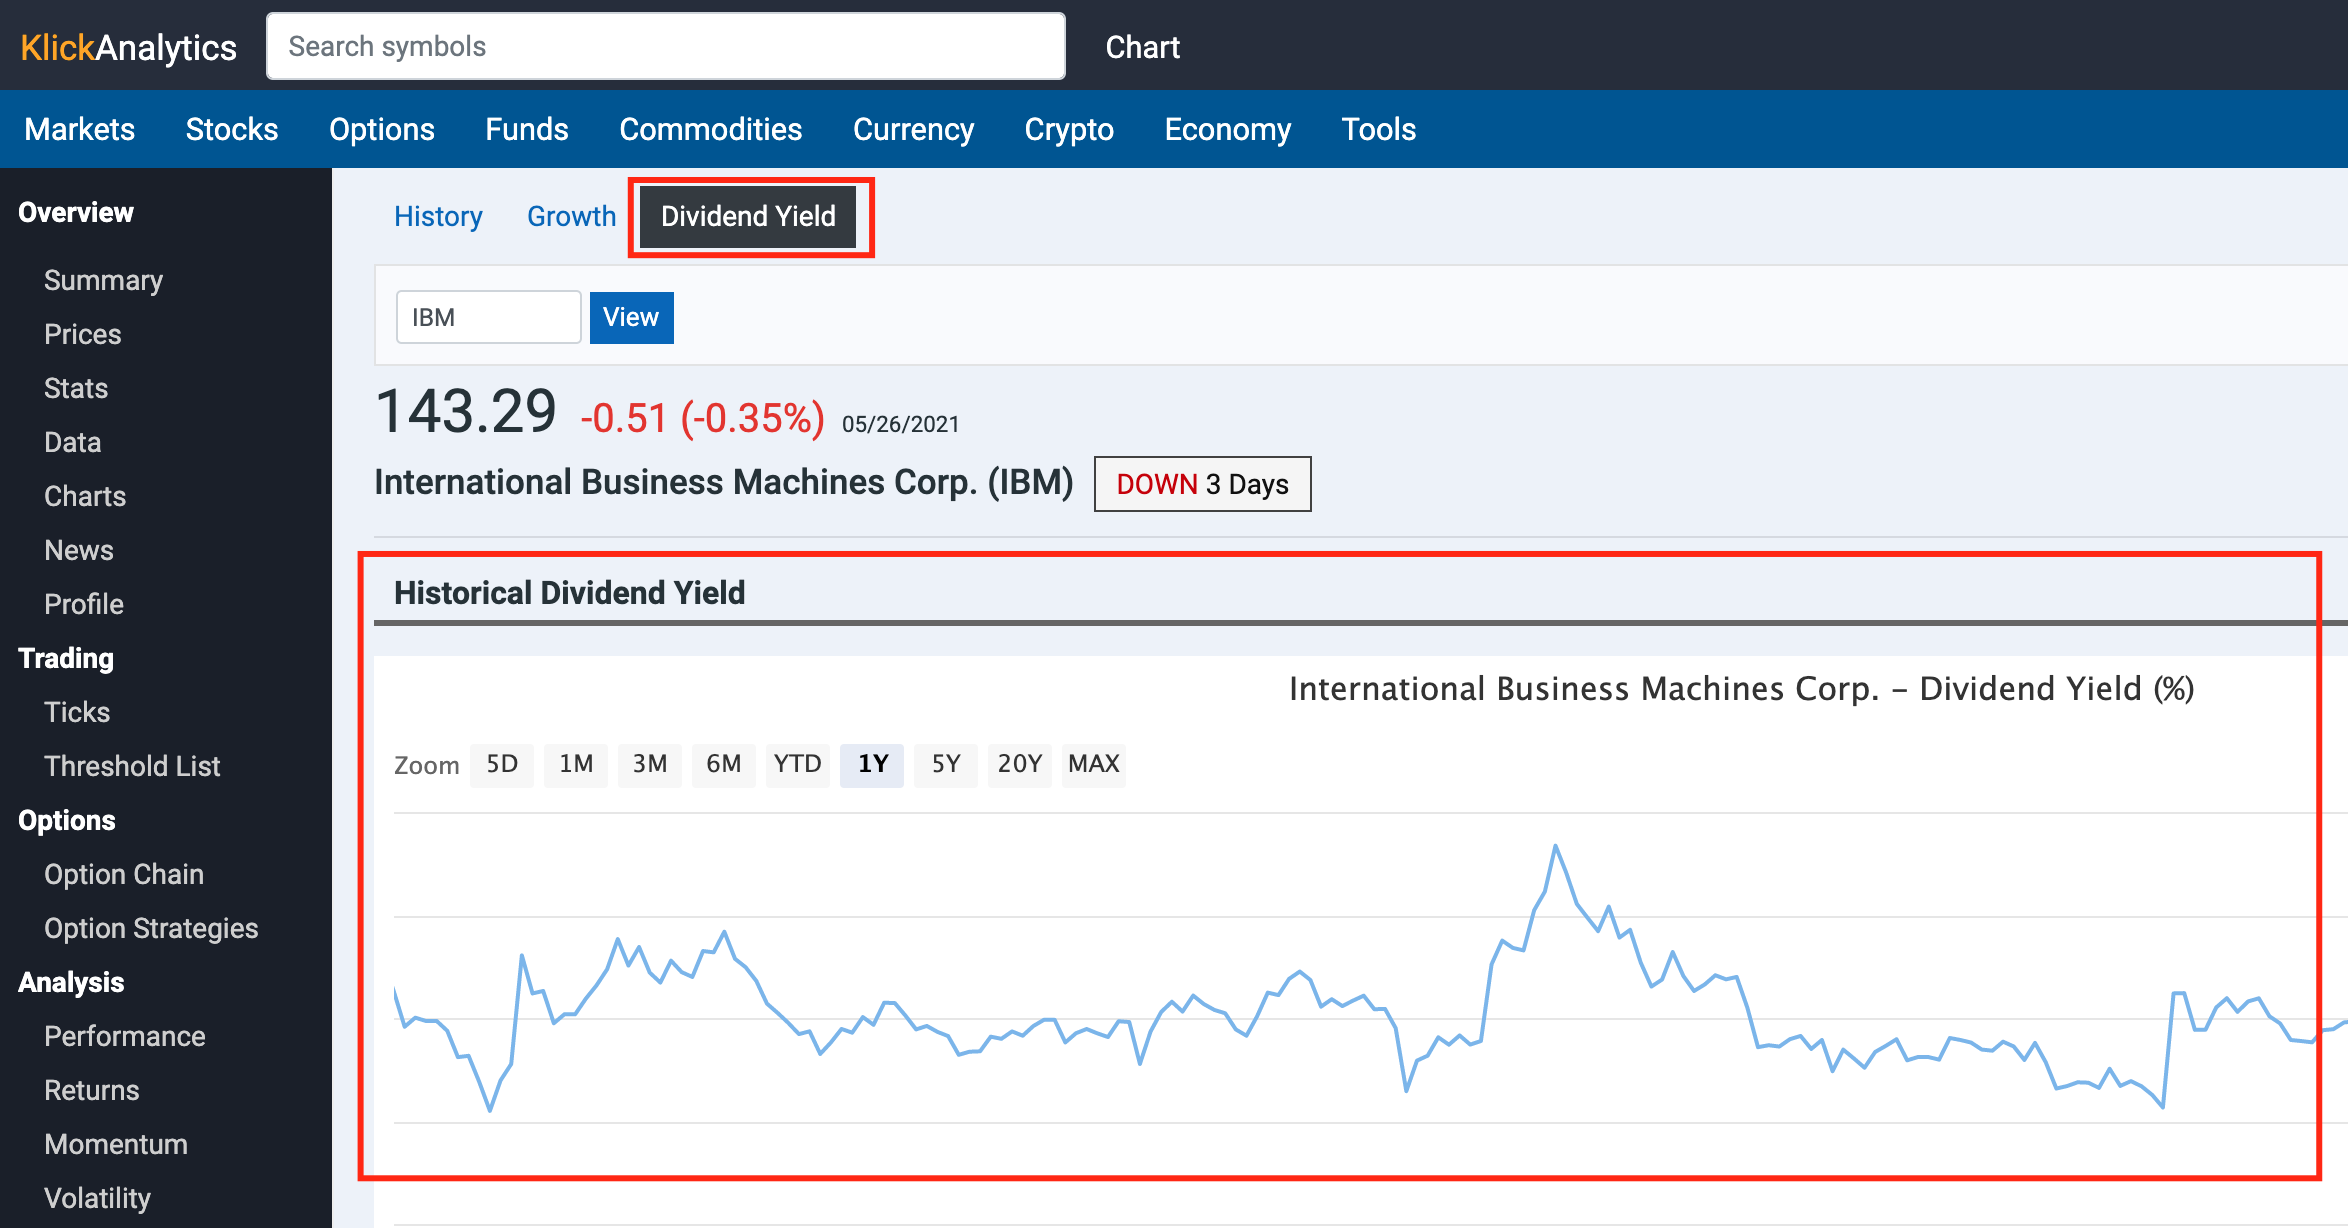Select the Dividend Yield tab
Viewport: 2348px width, 1228px height.
[x=748, y=216]
